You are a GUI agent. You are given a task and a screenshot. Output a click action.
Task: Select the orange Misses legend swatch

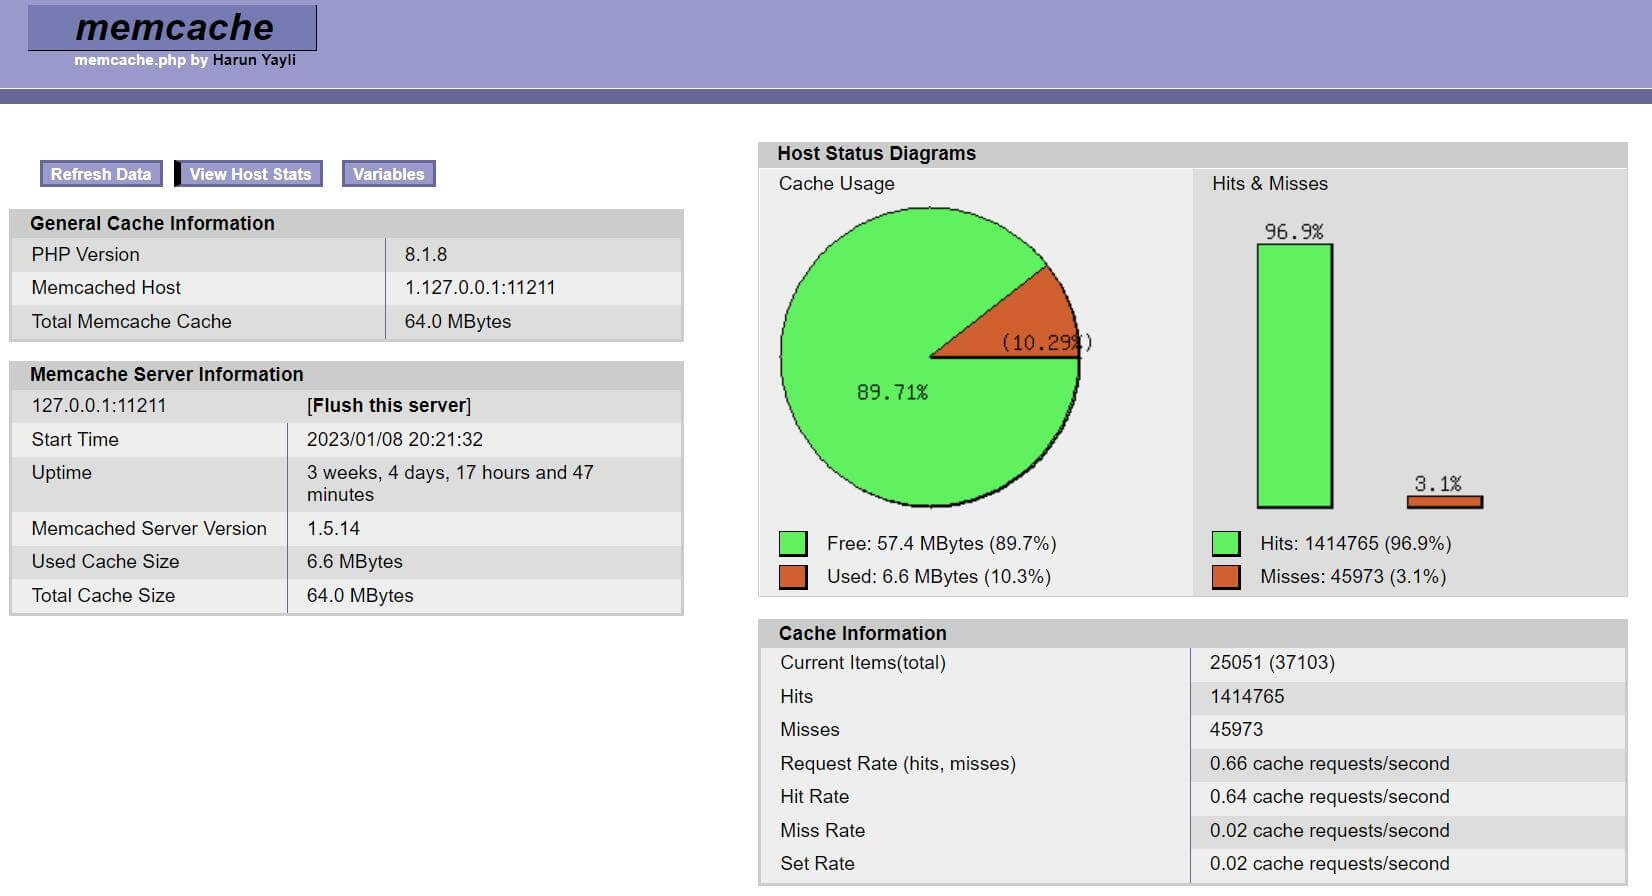point(1226,576)
